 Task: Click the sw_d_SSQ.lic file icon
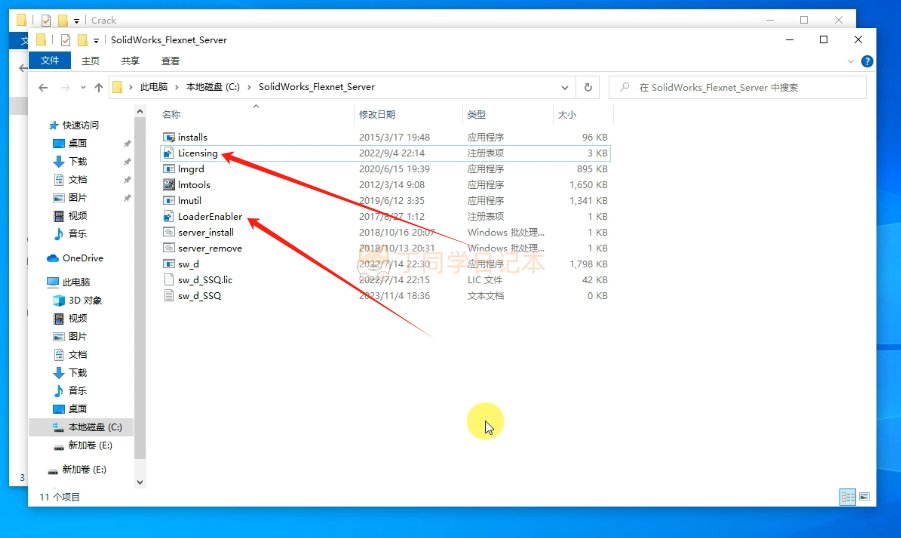pyautogui.click(x=169, y=280)
